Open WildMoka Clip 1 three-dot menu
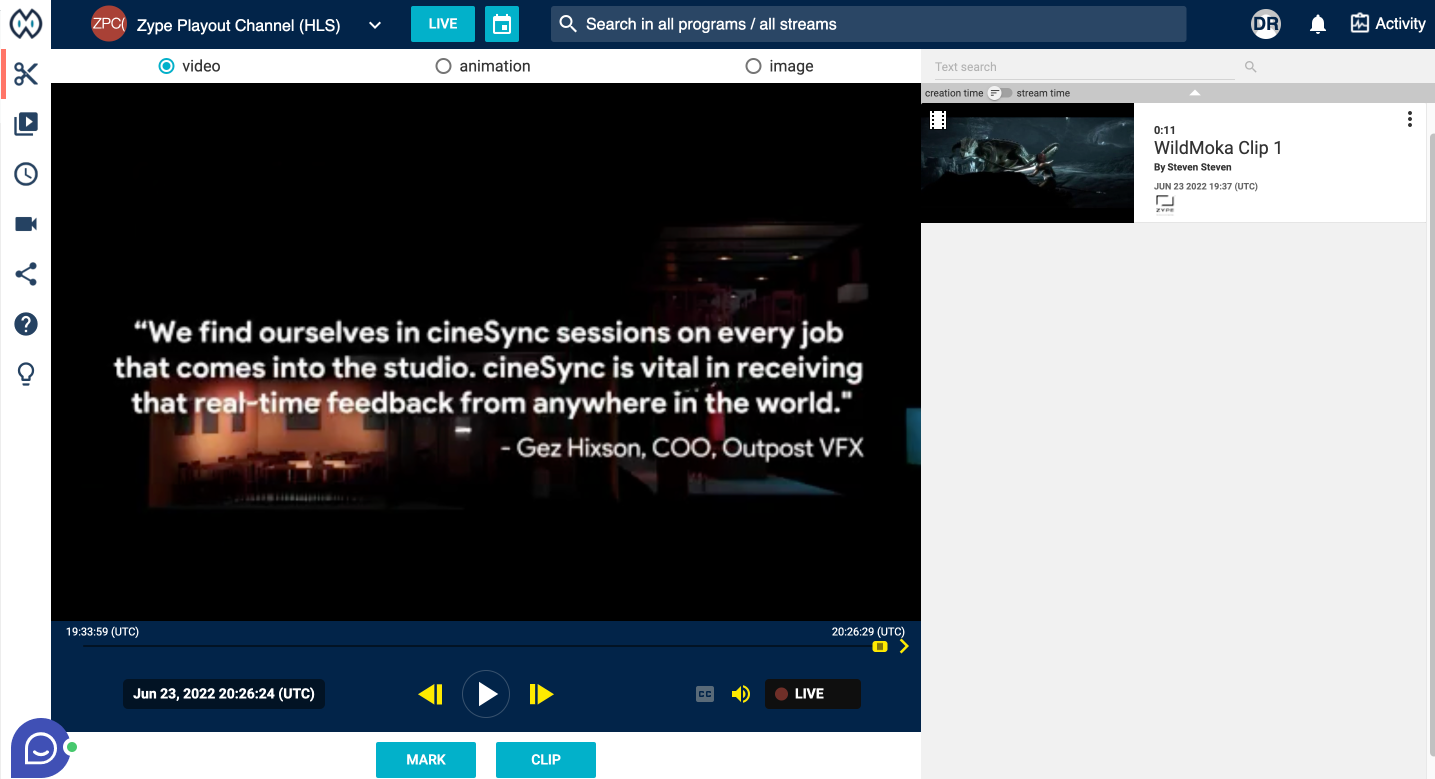Image resolution: width=1435 pixels, height=779 pixels. pos(1410,119)
